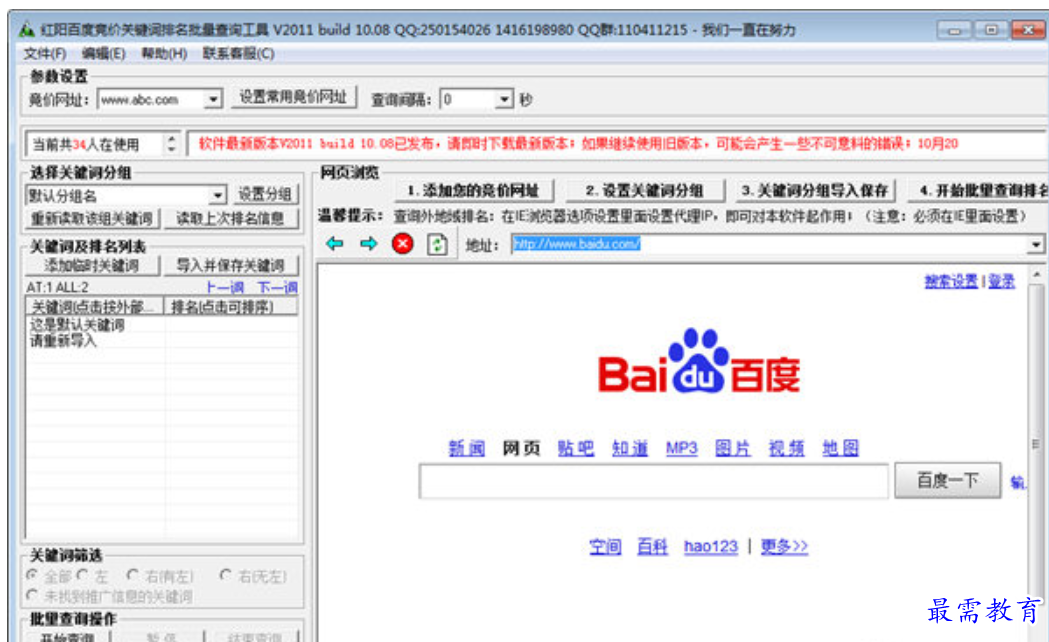Screen dimensions: 1049x642
Task: Expand the 默认分组名 group dropdown
Action: [217, 195]
